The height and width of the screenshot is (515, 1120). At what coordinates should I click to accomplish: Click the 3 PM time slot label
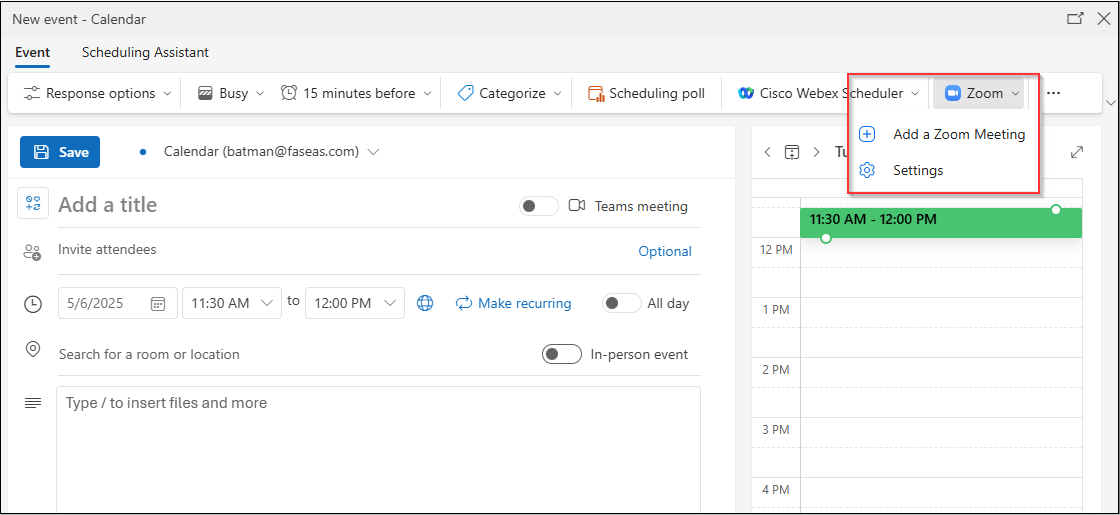pos(774,430)
